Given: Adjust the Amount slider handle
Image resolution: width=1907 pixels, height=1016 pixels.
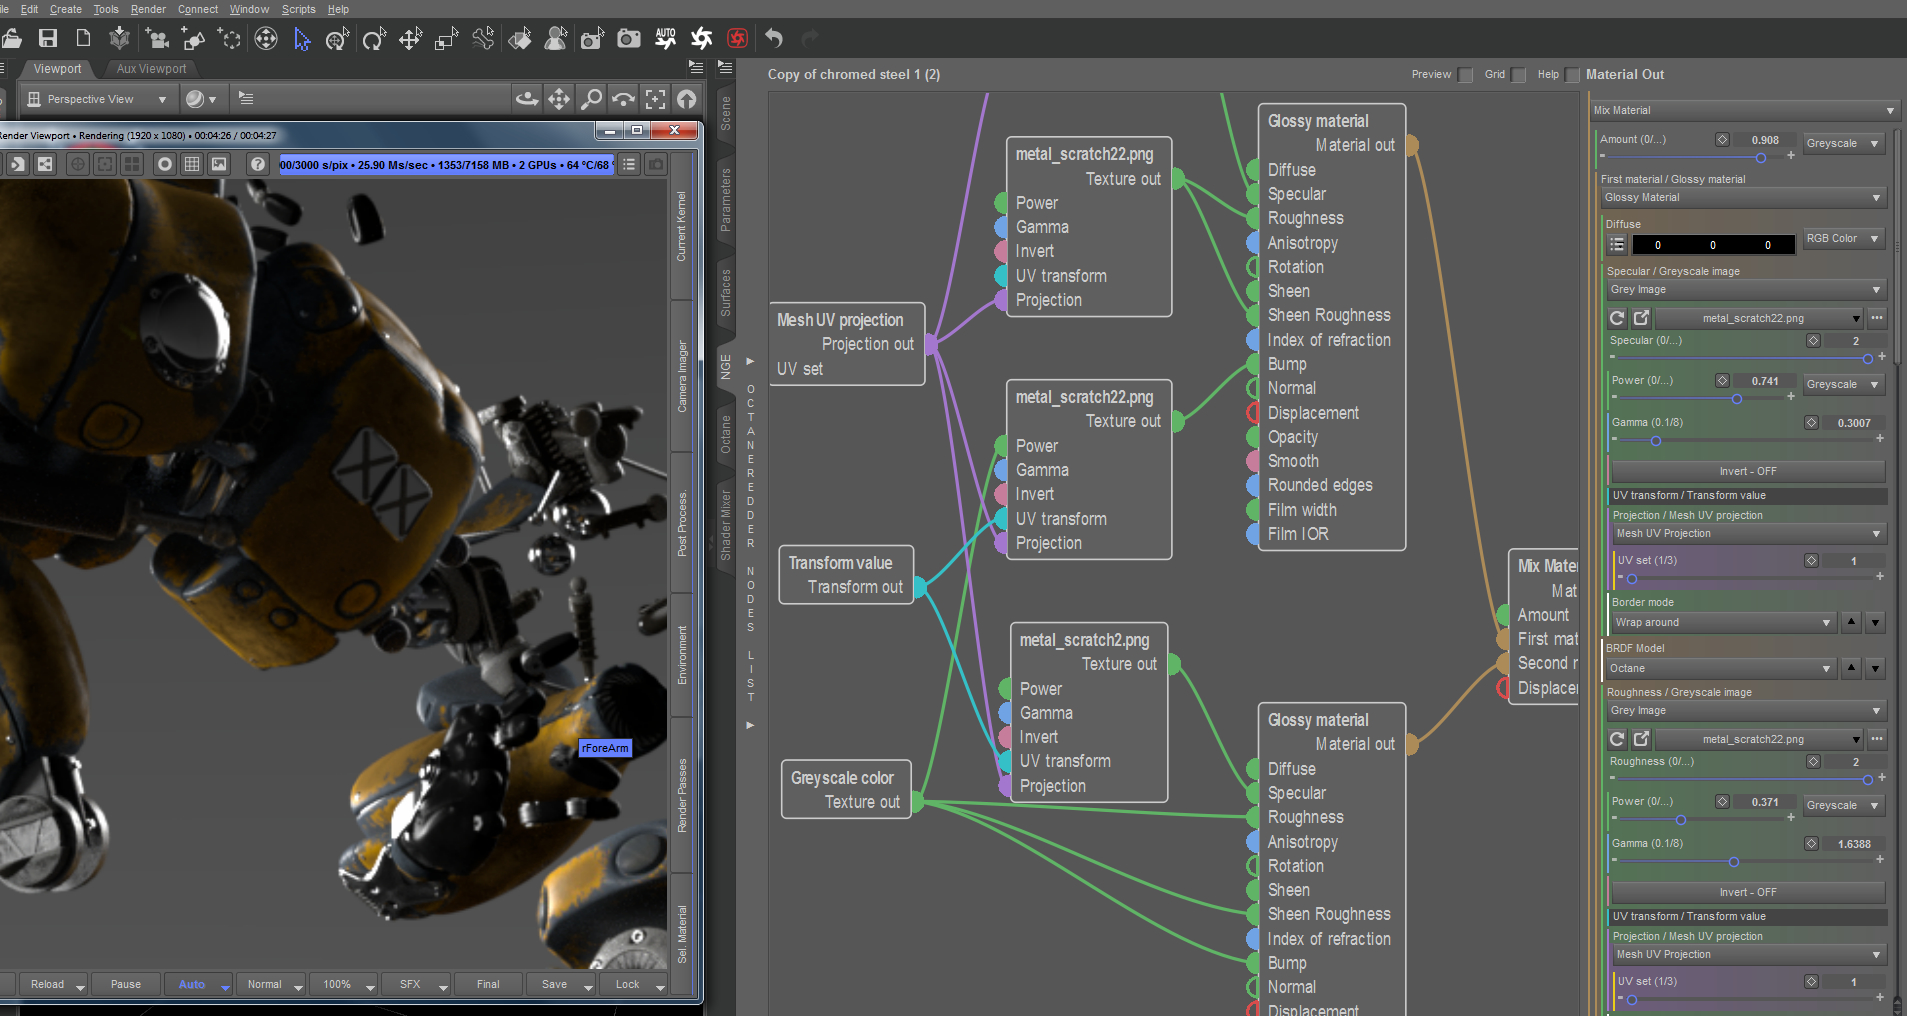Looking at the screenshot, I should pos(1760,157).
